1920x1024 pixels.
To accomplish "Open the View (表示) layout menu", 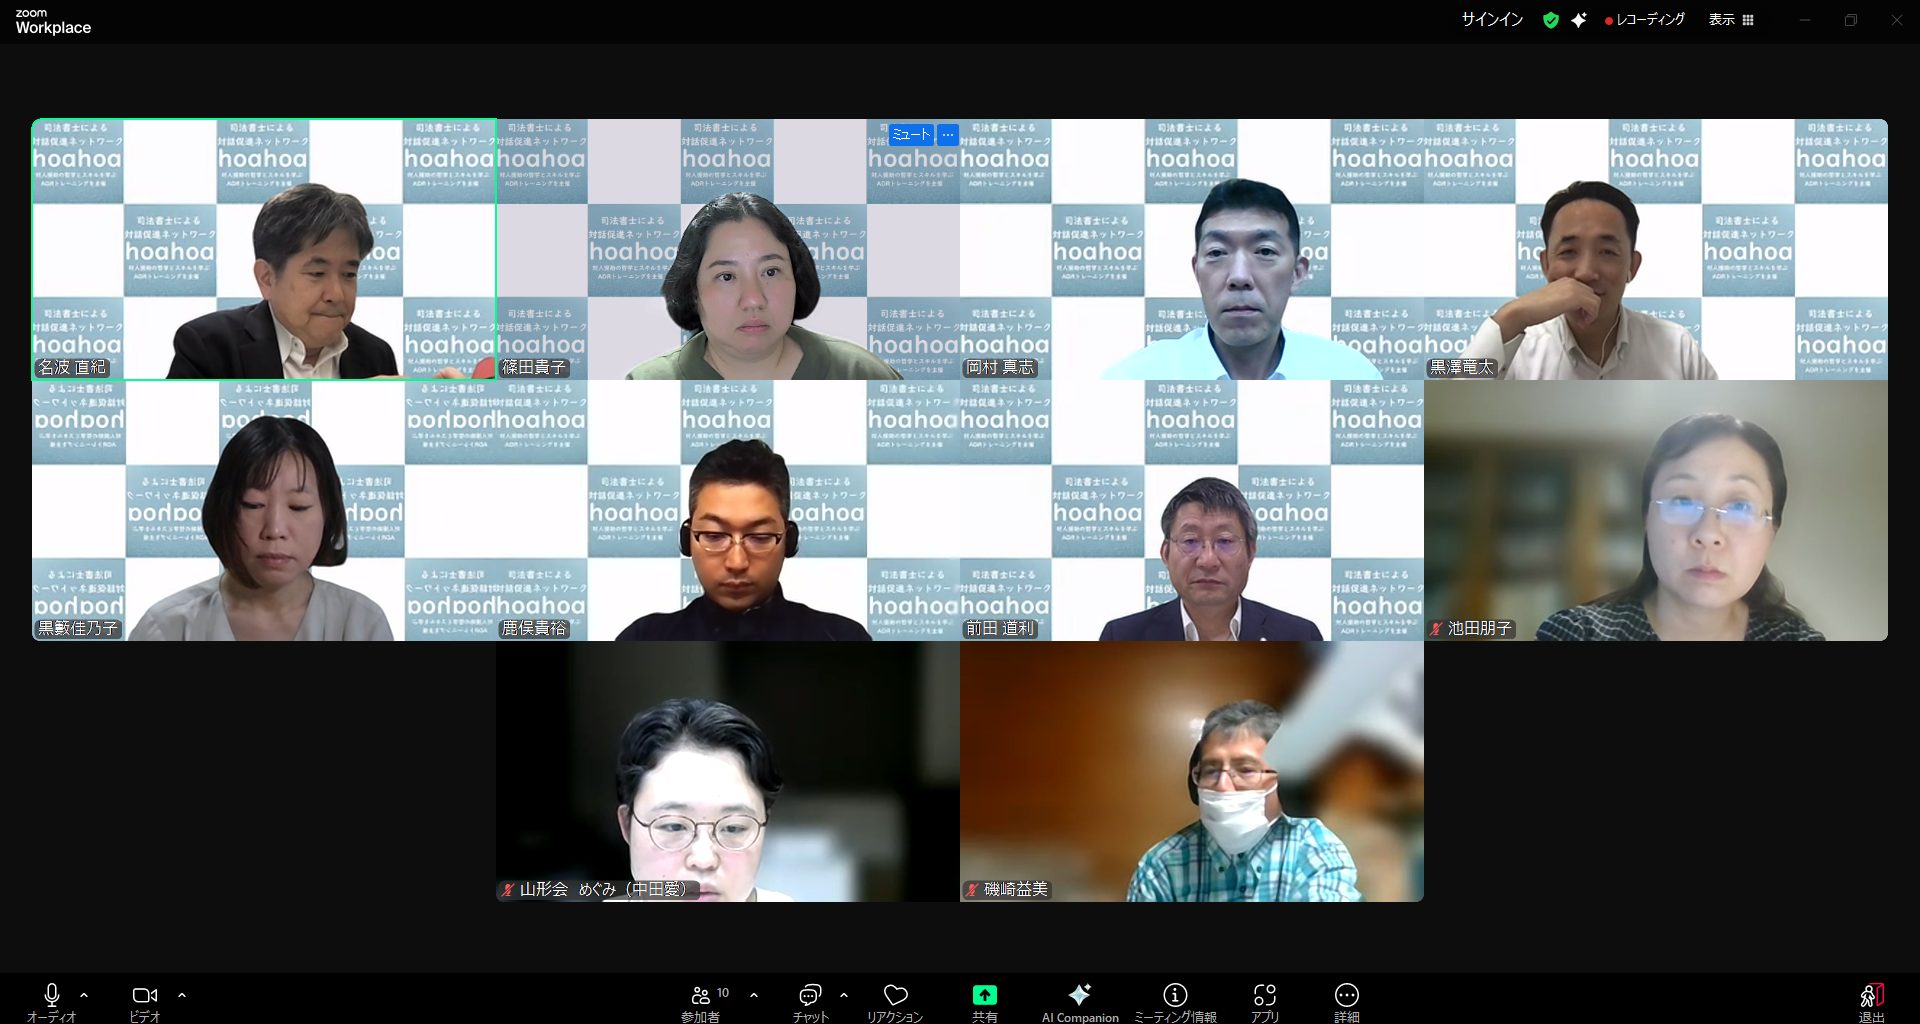I will [1731, 20].
